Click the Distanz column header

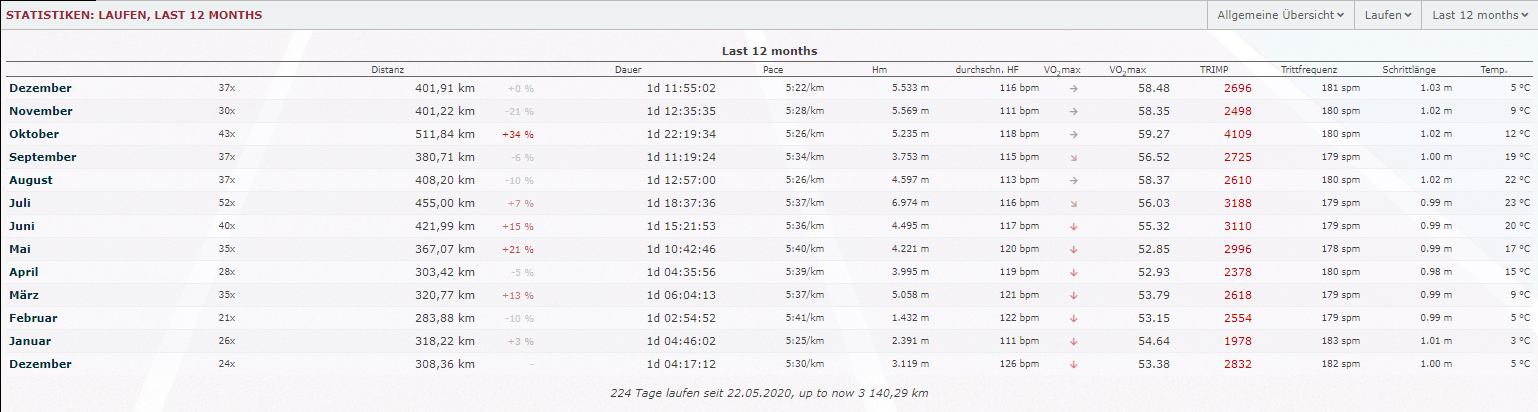tap(387, 70)
